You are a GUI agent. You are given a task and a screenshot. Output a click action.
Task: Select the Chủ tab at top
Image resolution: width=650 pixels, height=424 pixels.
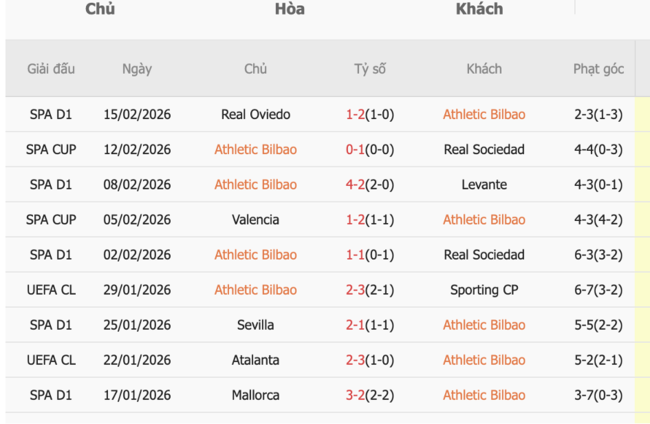tap(100, 9)
